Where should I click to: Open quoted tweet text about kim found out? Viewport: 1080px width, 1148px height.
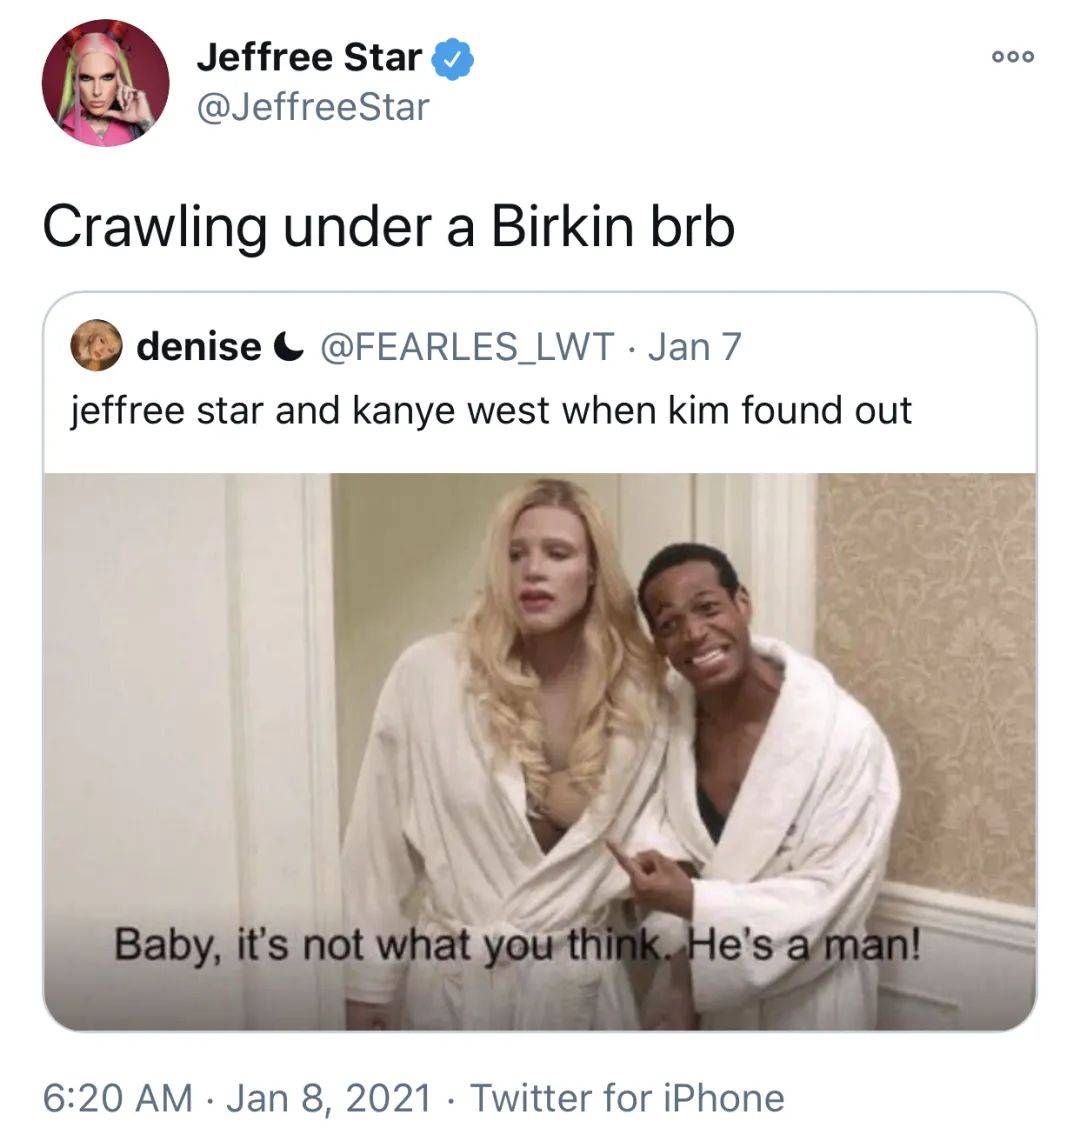click(491, 410)
